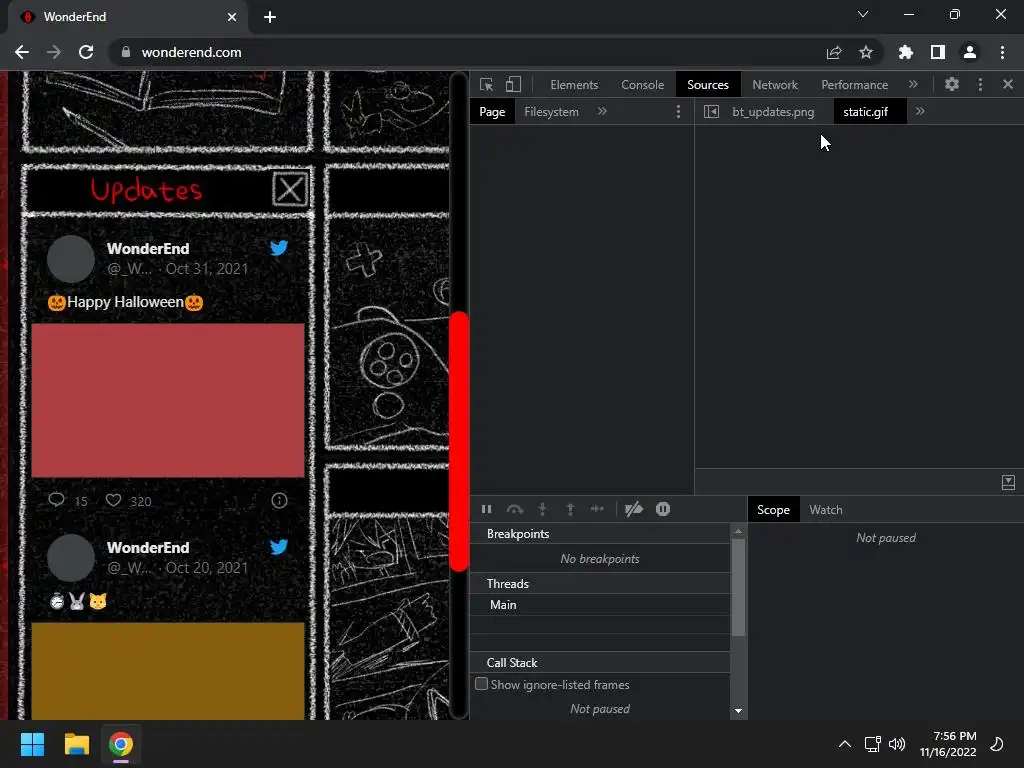Toggle pause on exceptions

(663, 509)
